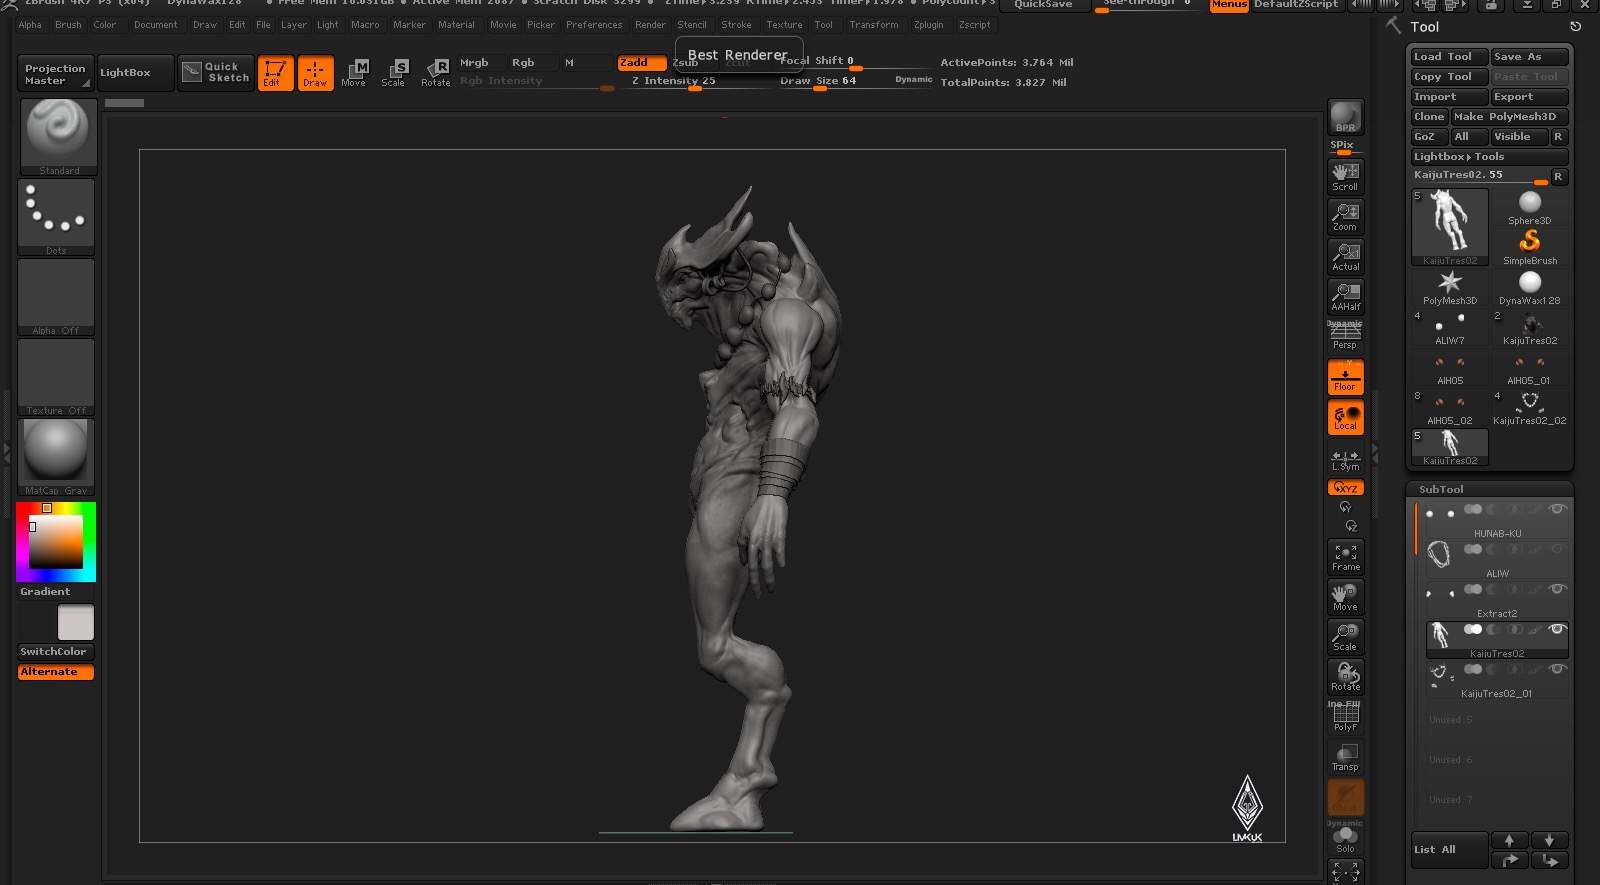This screenshot has height=885, width=1600.
Task: Open the Stroke menu
Action: (x=736, y=25)
